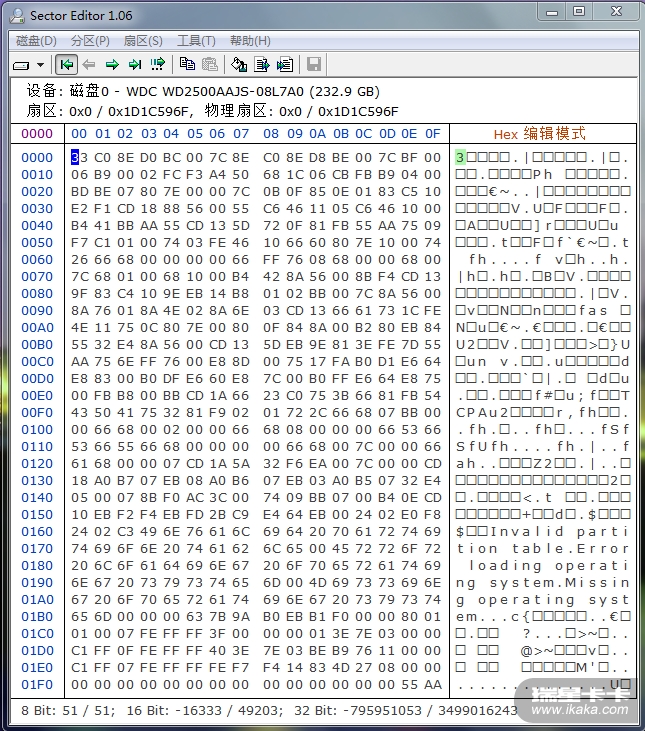Select first hex byte 33 at offset 0000
Screen dimensions: 645x731
pos(79,158)
